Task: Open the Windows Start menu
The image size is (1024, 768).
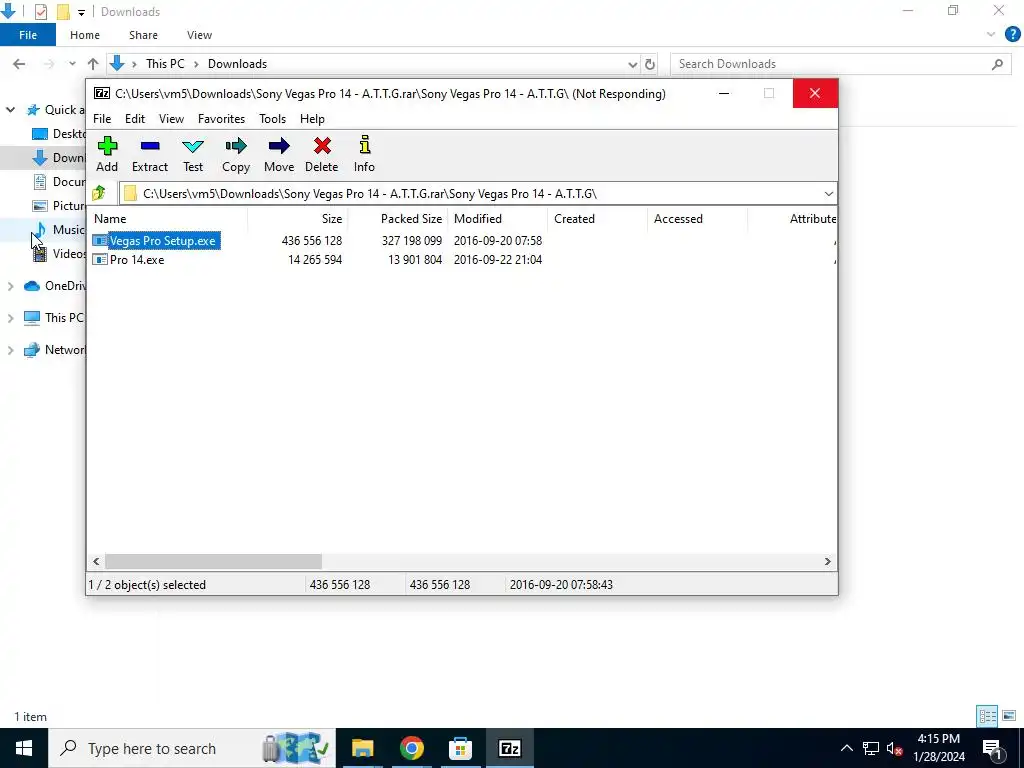Action: tap(24, 748)
